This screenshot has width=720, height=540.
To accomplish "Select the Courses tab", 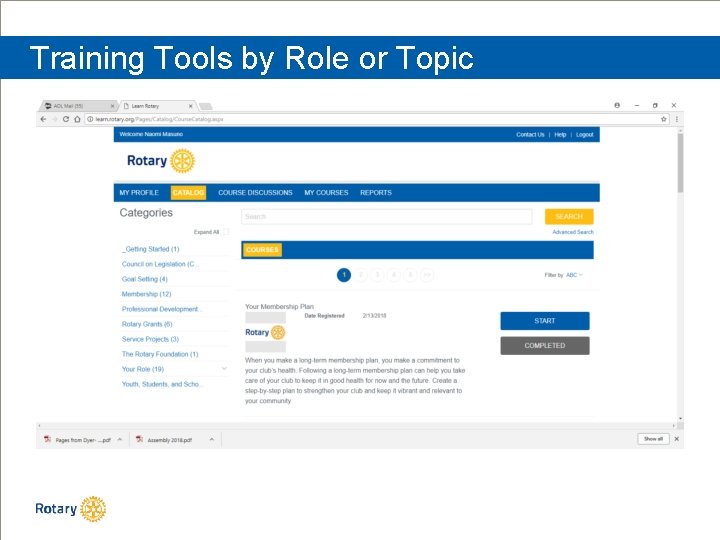I will 262,249.
